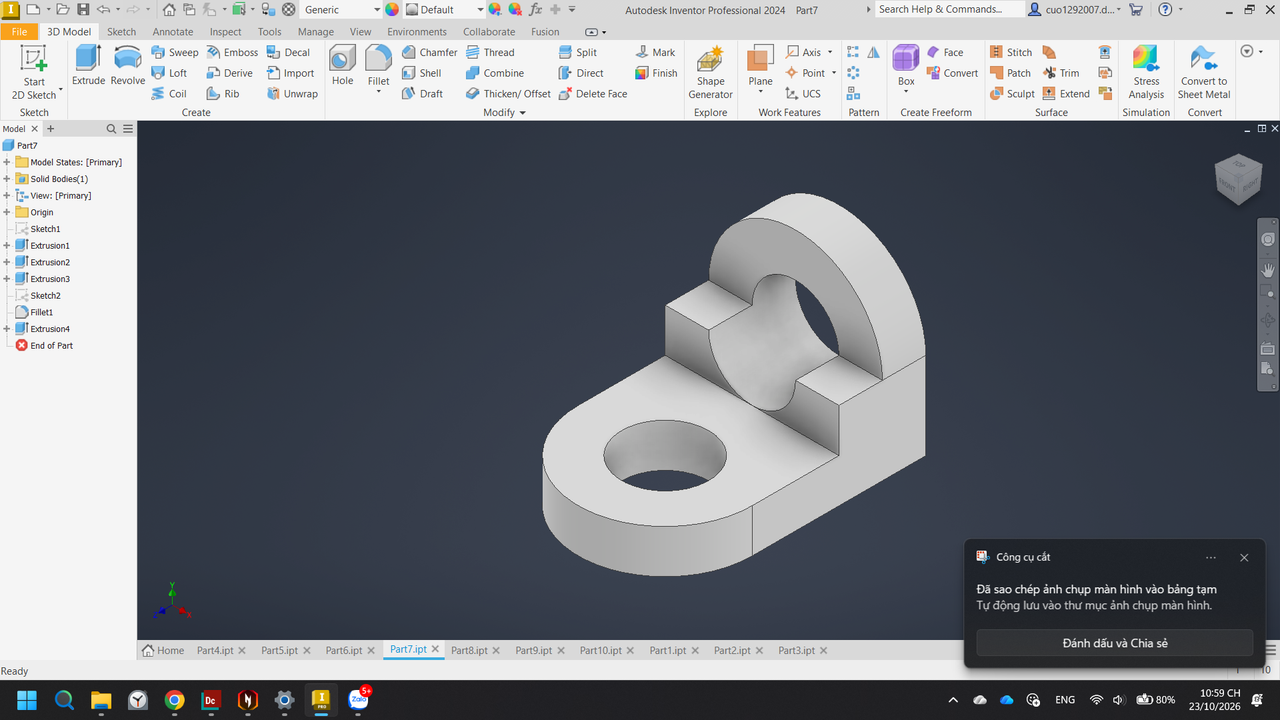Click the Delete Face tool
The width and height of the screenshot is (1280, 720).
(593, 94)
